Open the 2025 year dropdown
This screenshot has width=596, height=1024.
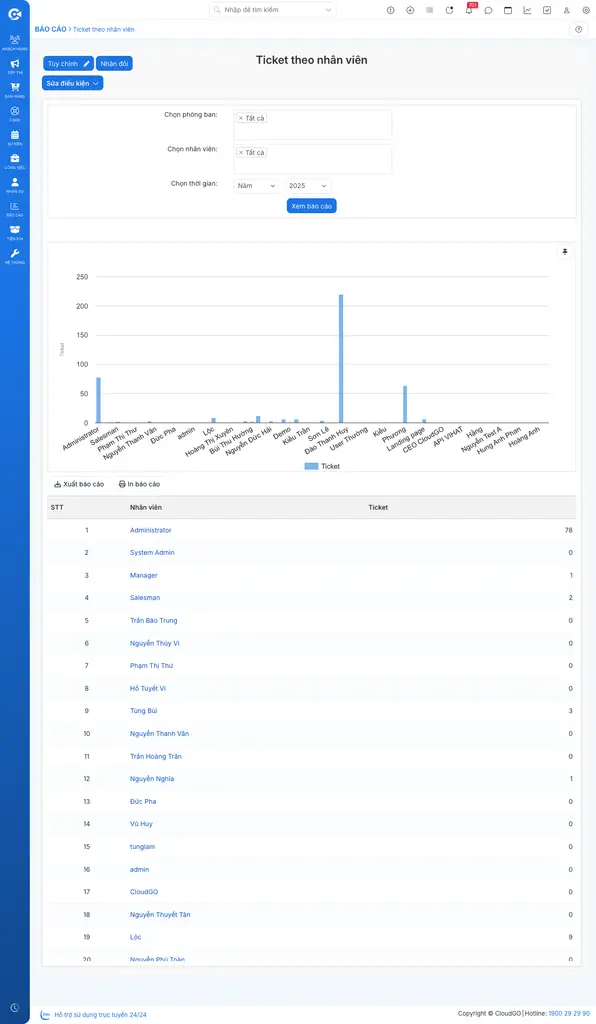(x=308, y=186)
